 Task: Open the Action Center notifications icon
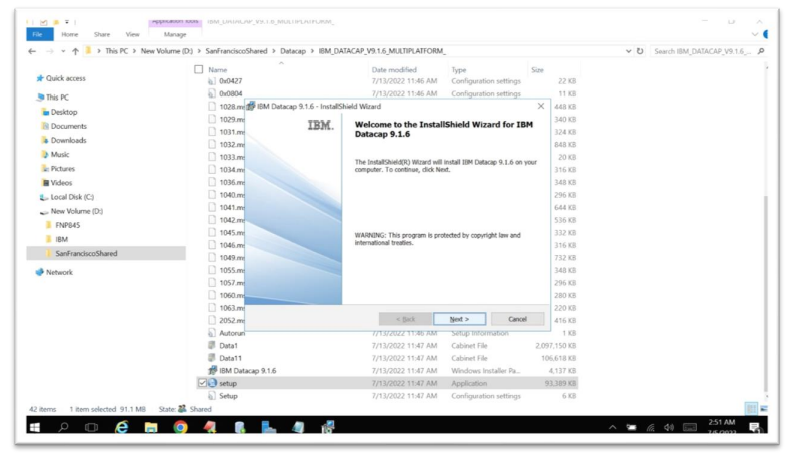click(x=754, y=427)
